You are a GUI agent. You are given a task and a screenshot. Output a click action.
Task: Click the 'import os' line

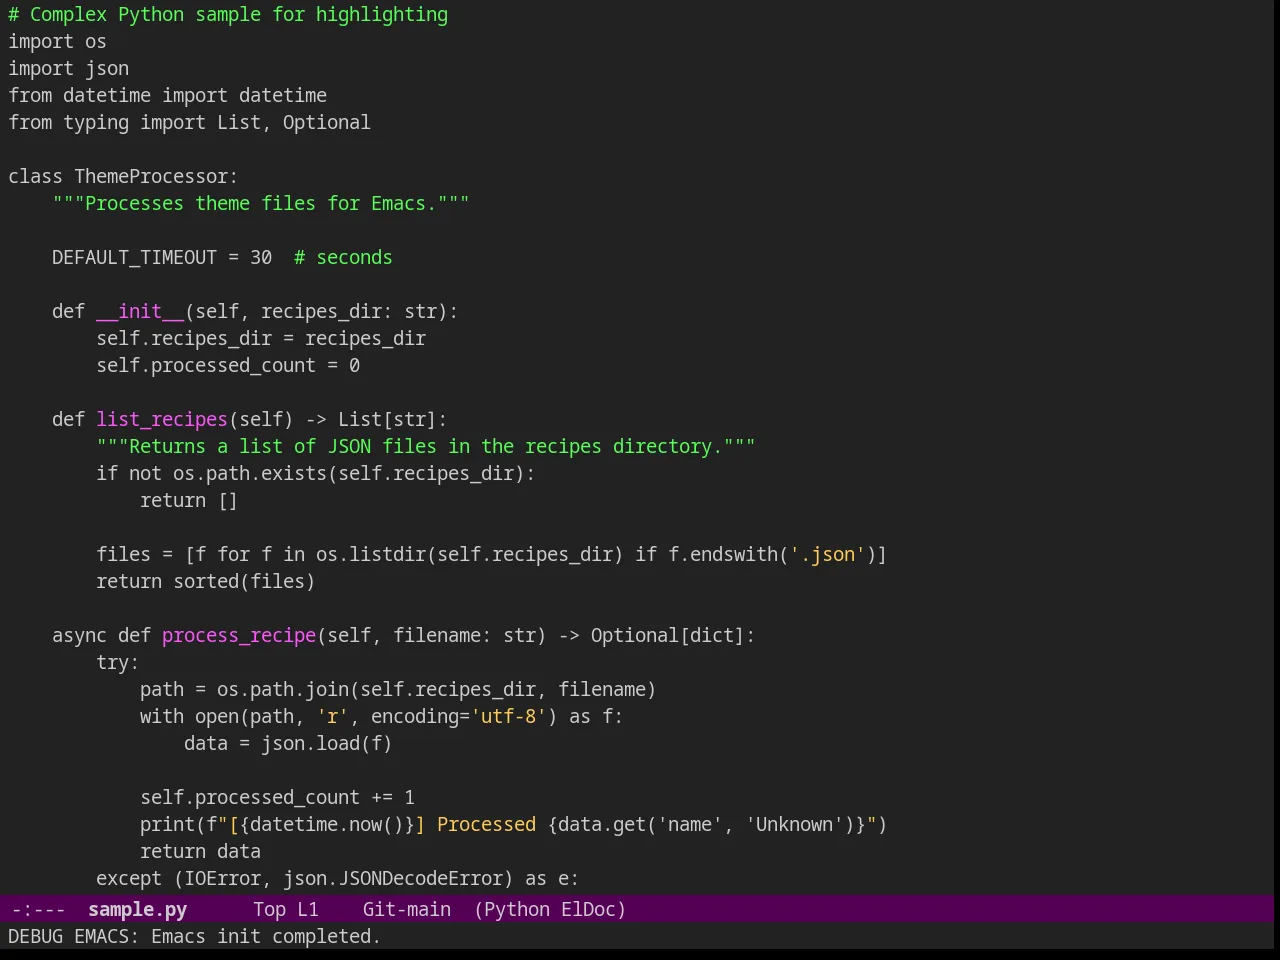tap(57, 41)
